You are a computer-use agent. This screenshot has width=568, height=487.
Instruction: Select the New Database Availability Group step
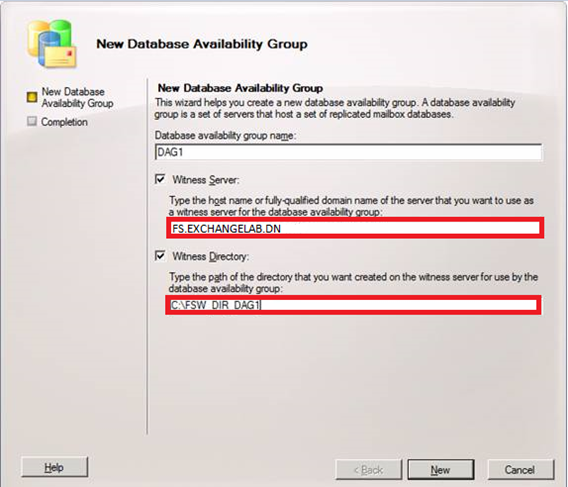pos(77,97)
